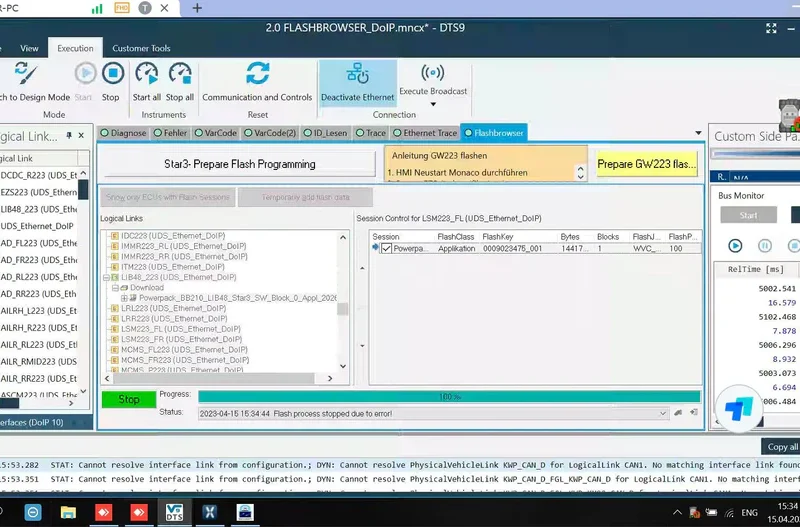Click the Star3- Prepare Flash Programming button

(239, 164)
